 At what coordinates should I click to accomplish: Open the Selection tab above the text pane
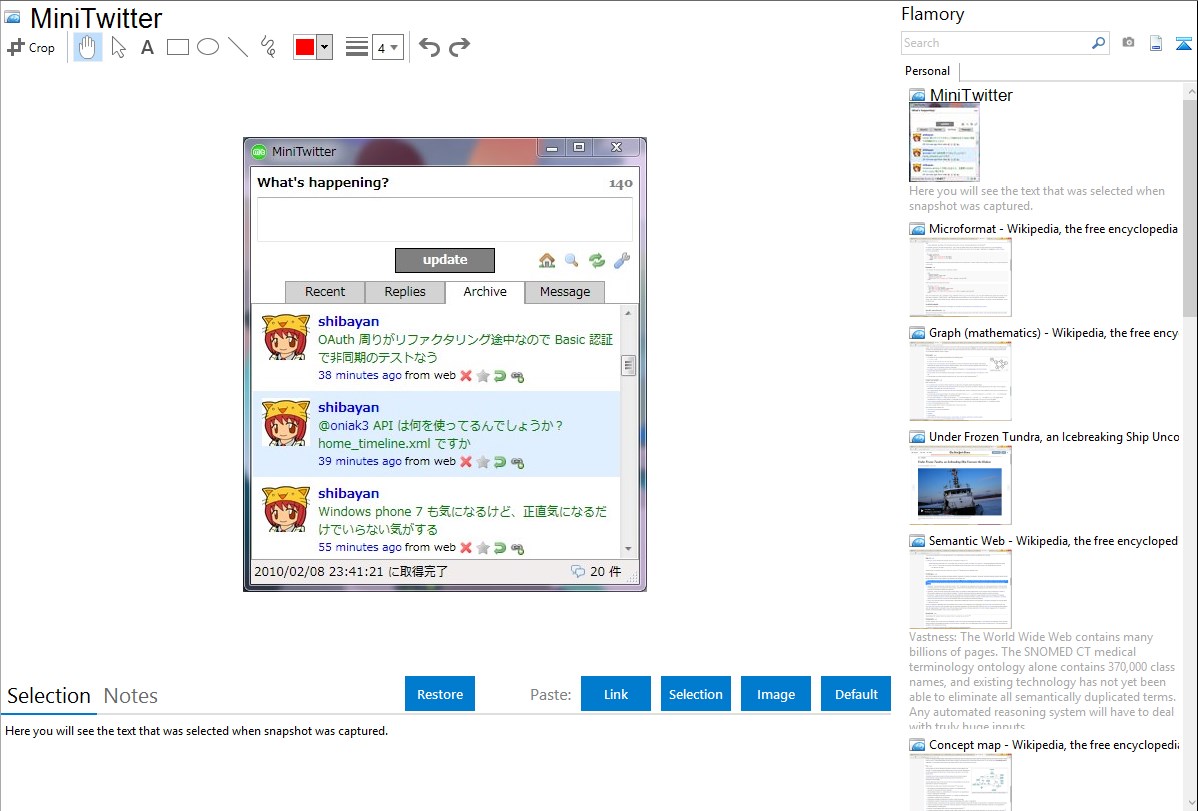pyautogui.click(x=49, y=696)
